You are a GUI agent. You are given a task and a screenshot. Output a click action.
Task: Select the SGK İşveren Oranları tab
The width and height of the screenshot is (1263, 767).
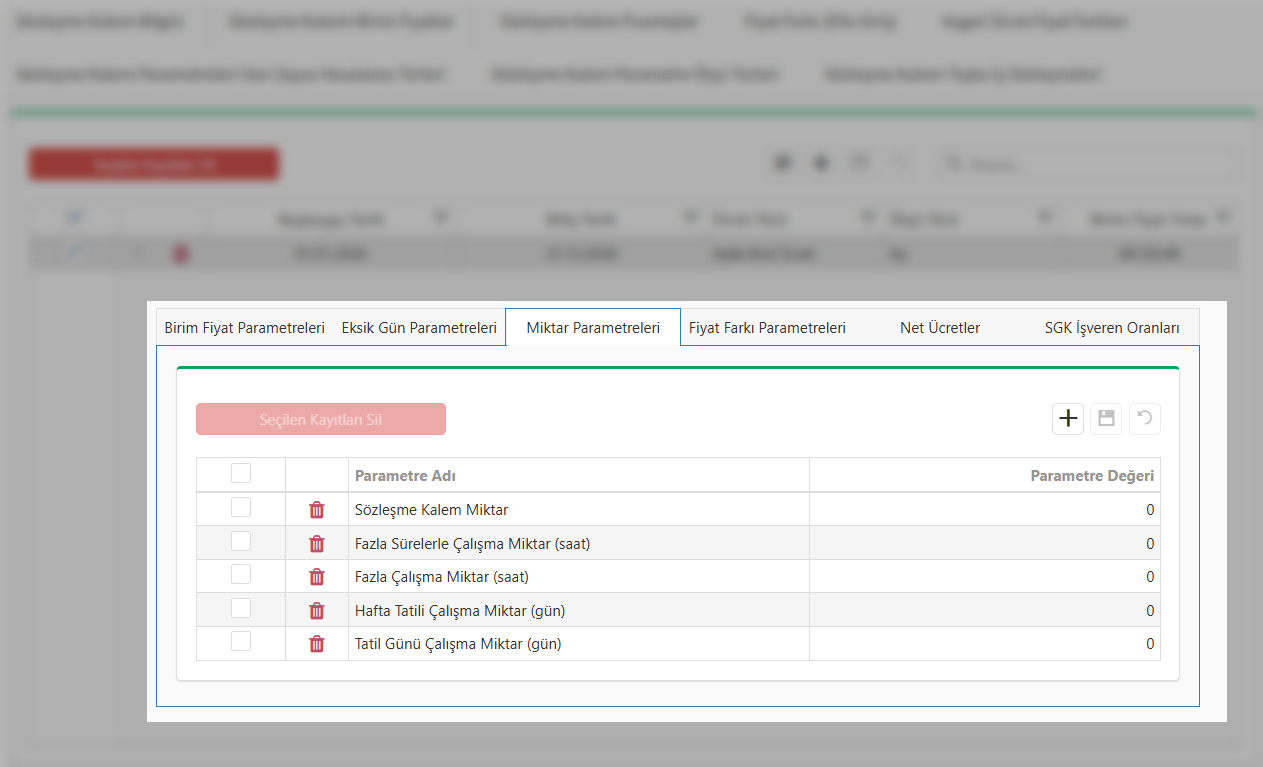click(x=1112, y=328)
